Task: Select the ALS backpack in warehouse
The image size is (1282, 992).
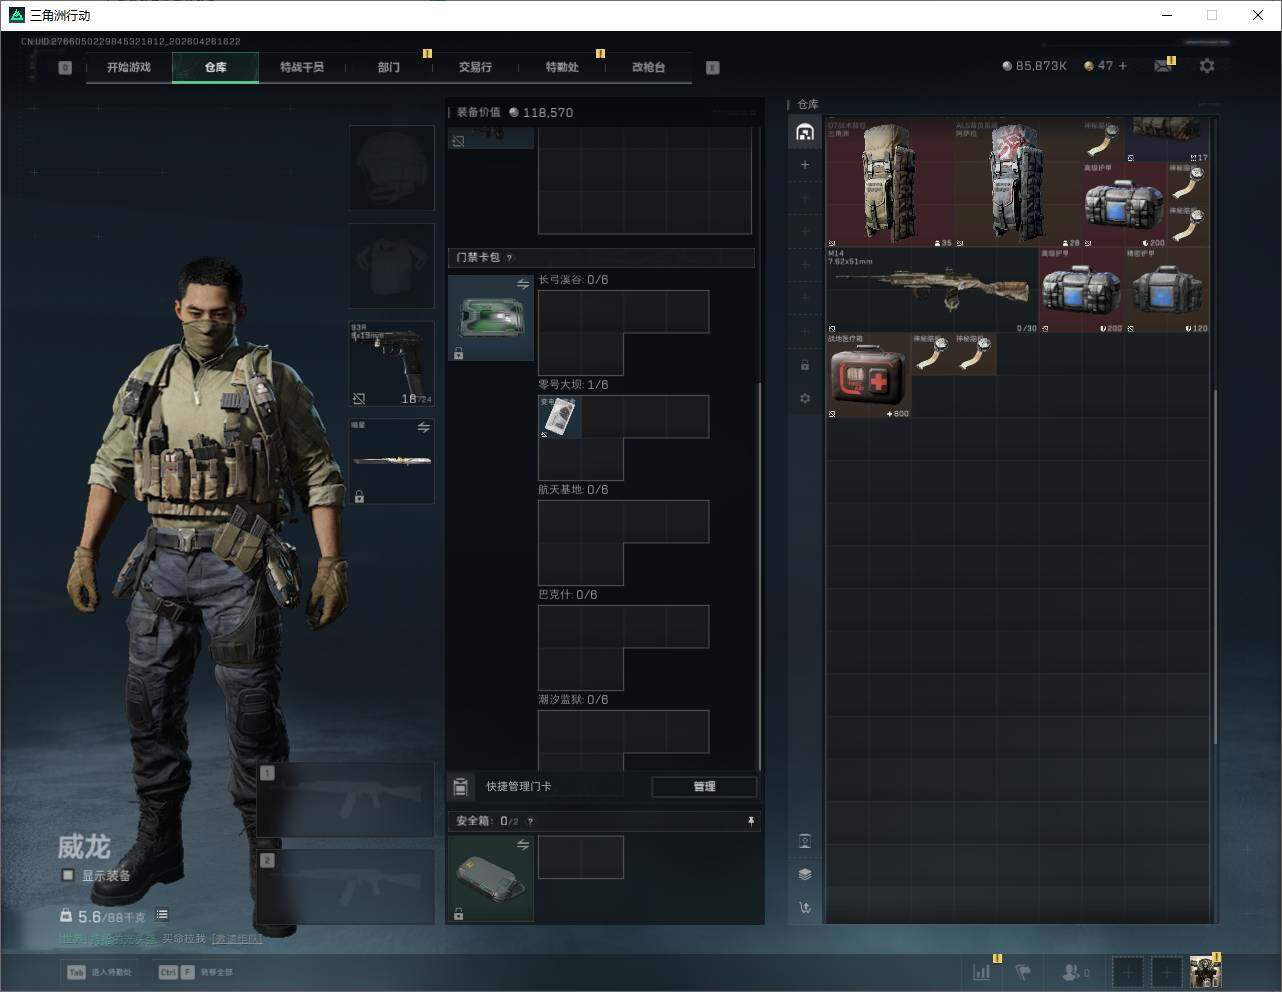Action: (x=1017, y=183)
